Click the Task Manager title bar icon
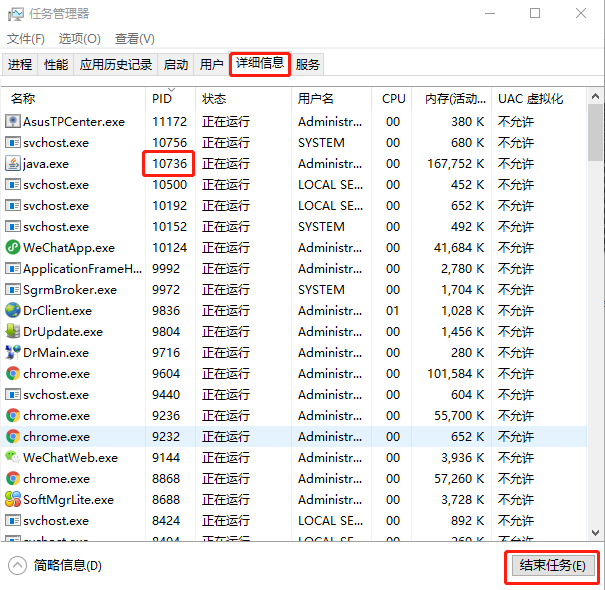 click(x=15, y=14)
